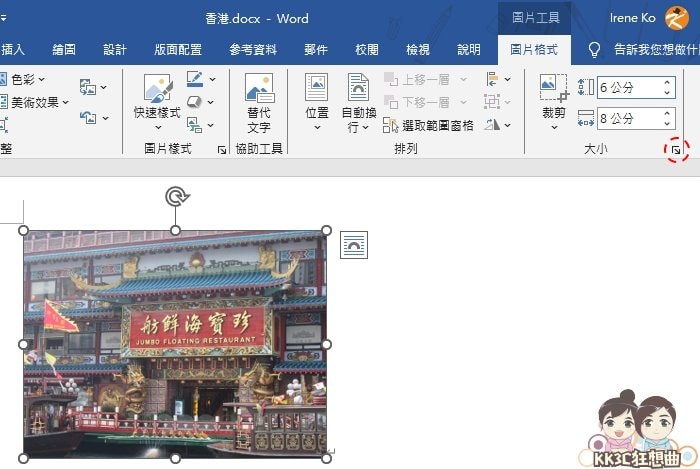
Task: Click the Layout Options icon beside the image
Action: point(354,245)
